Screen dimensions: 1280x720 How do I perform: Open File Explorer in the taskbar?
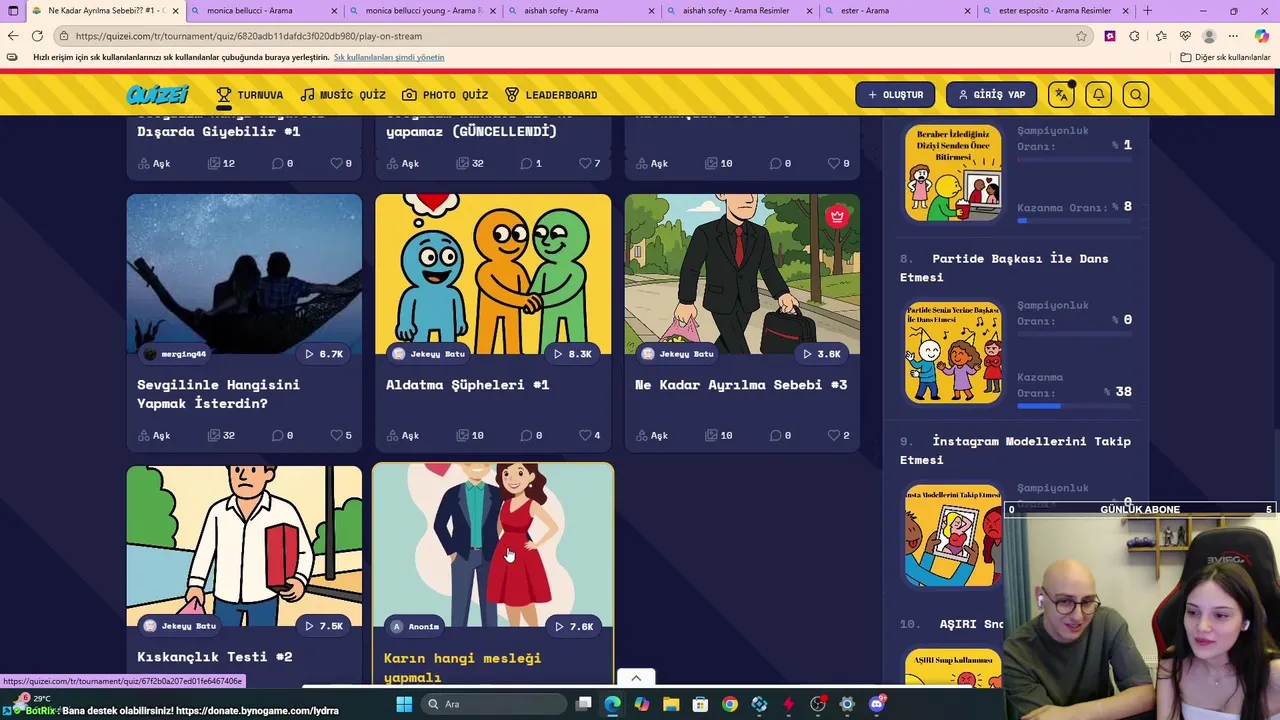click(671, 704)
